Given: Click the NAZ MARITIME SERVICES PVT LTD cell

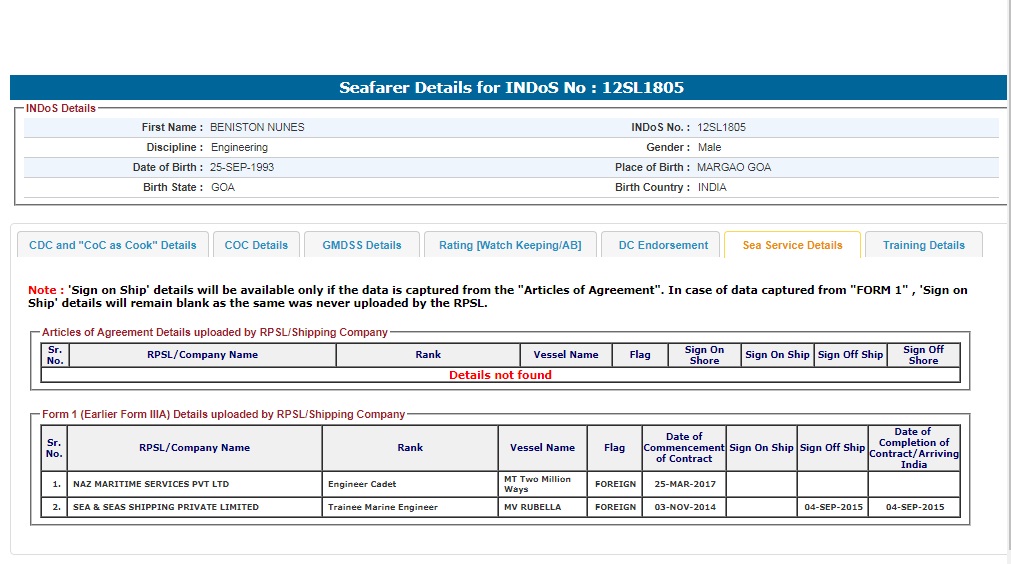Looking at the screenshot, I should point(151,484).
